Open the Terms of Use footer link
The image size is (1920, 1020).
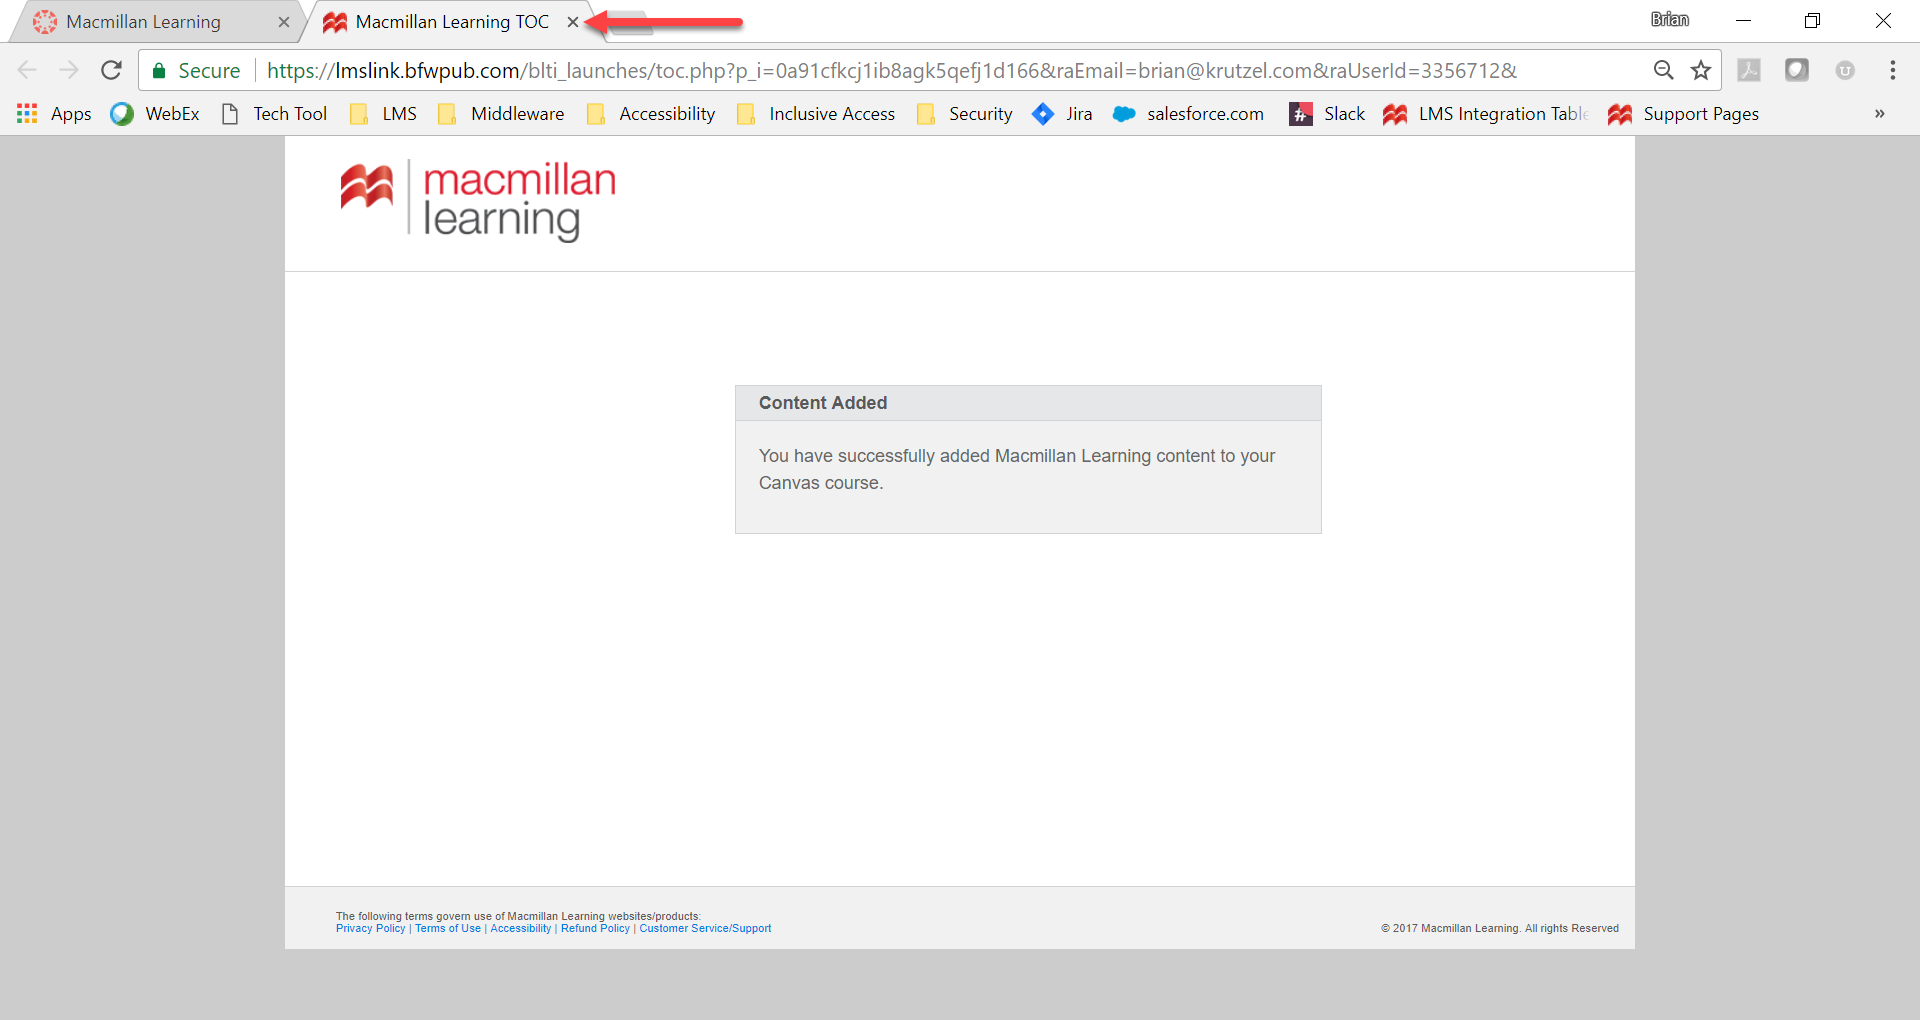pyautogui.click(x=448, y=929)
